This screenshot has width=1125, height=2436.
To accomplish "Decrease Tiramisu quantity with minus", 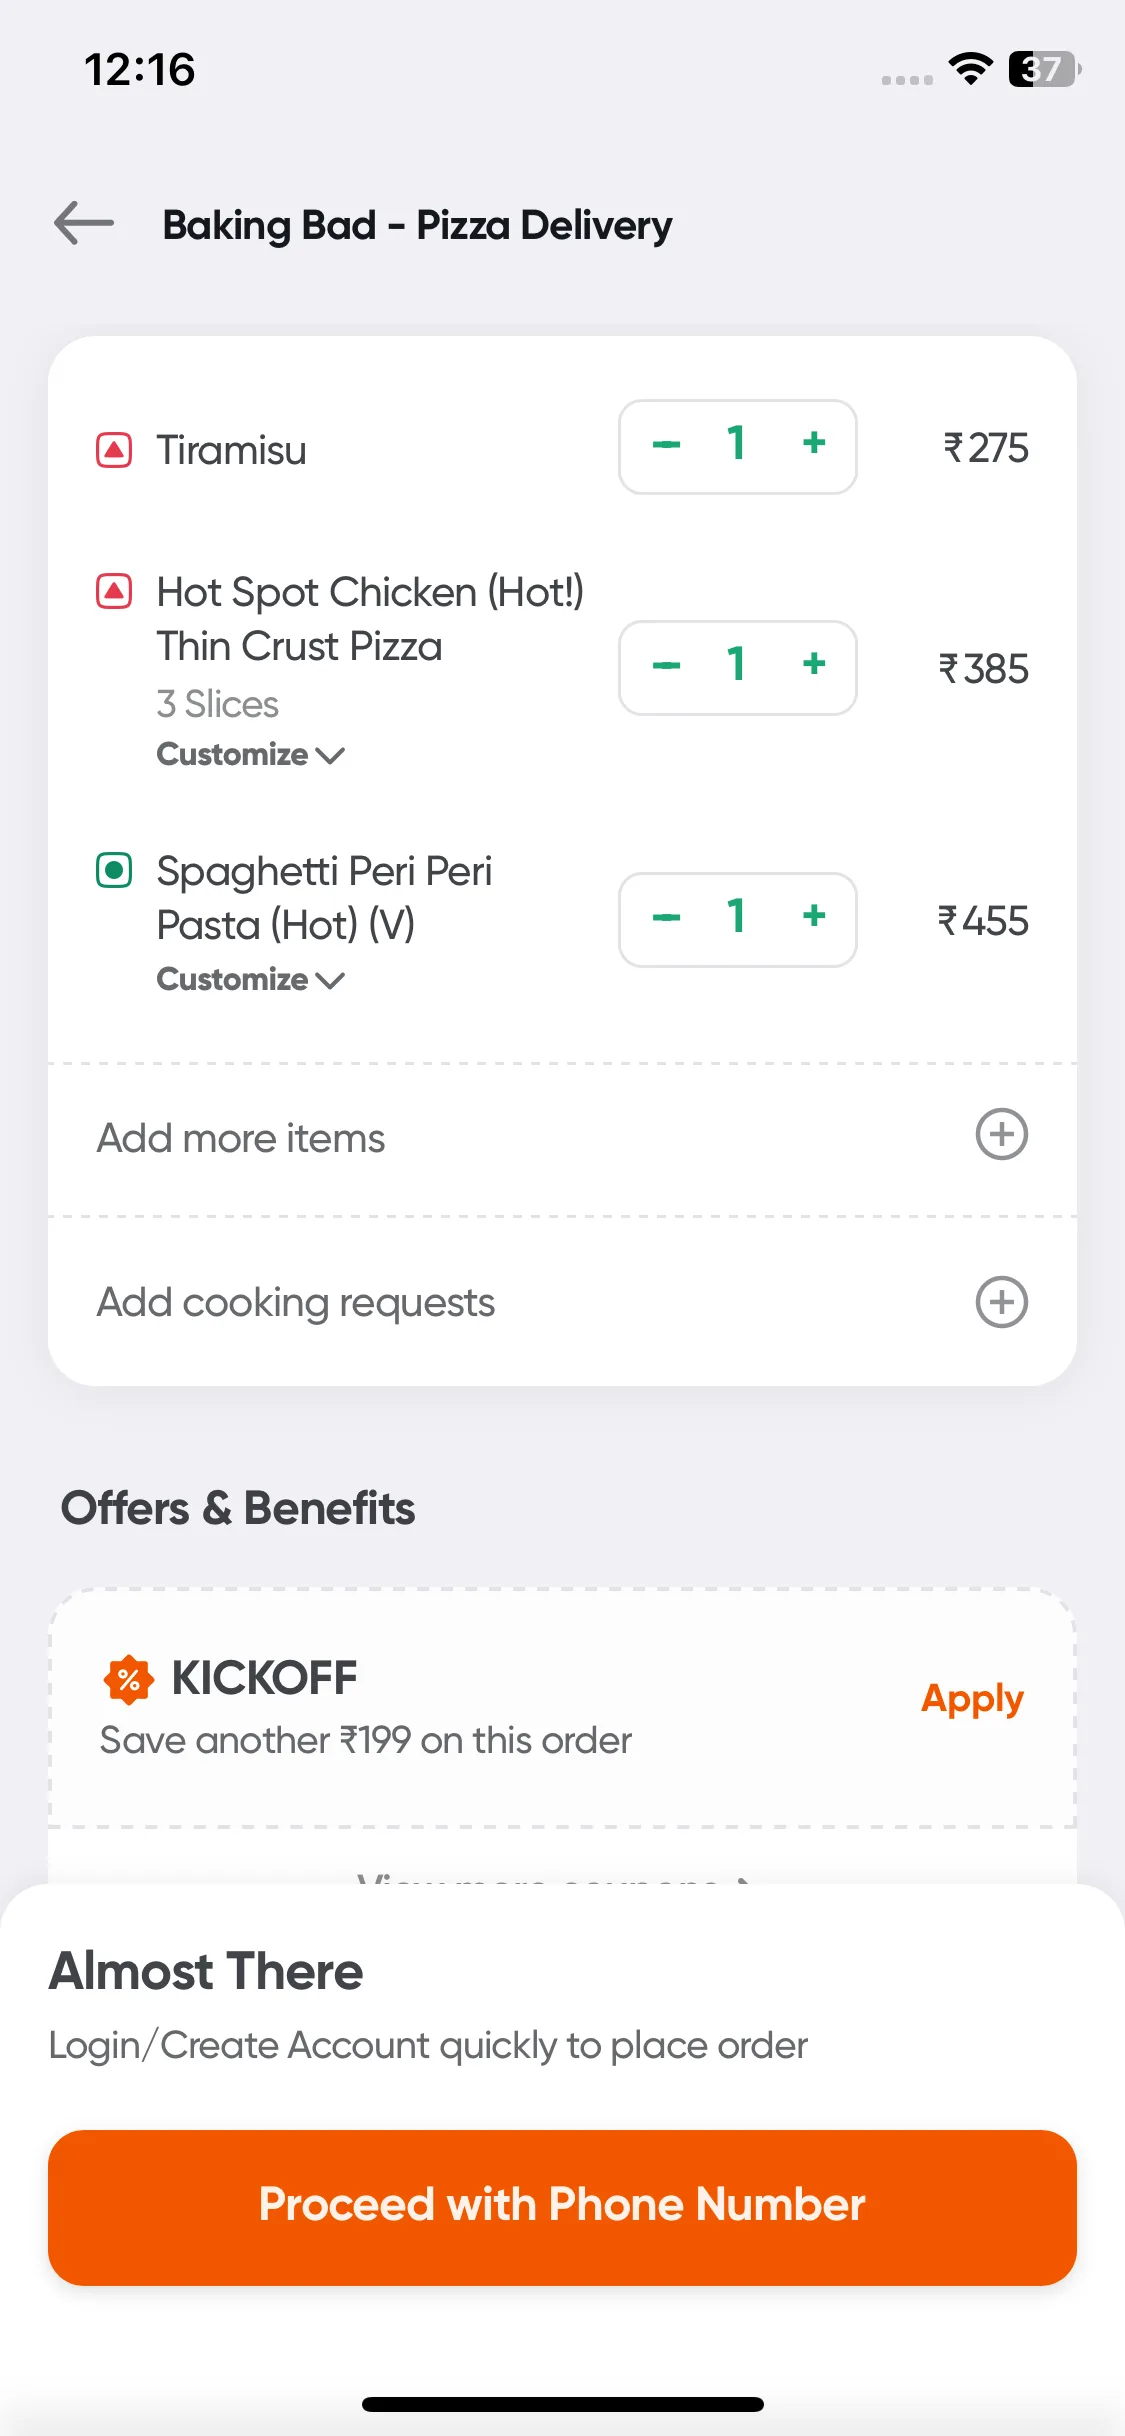I will point(666,445).
